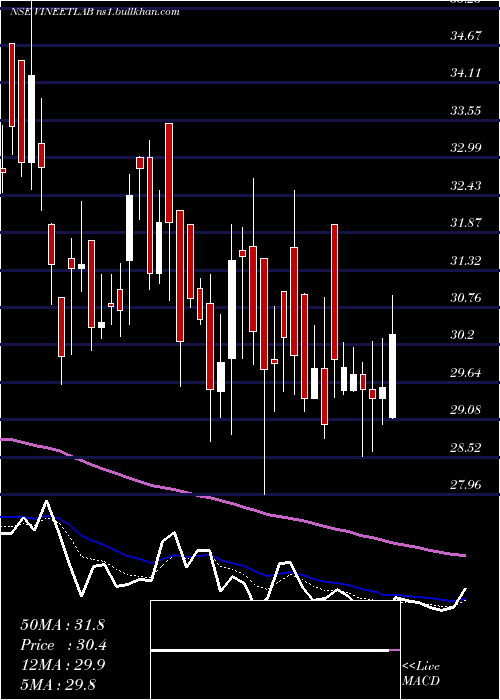
Task: Click the last white candlestick on the chart
Action: tap(392, 376)
